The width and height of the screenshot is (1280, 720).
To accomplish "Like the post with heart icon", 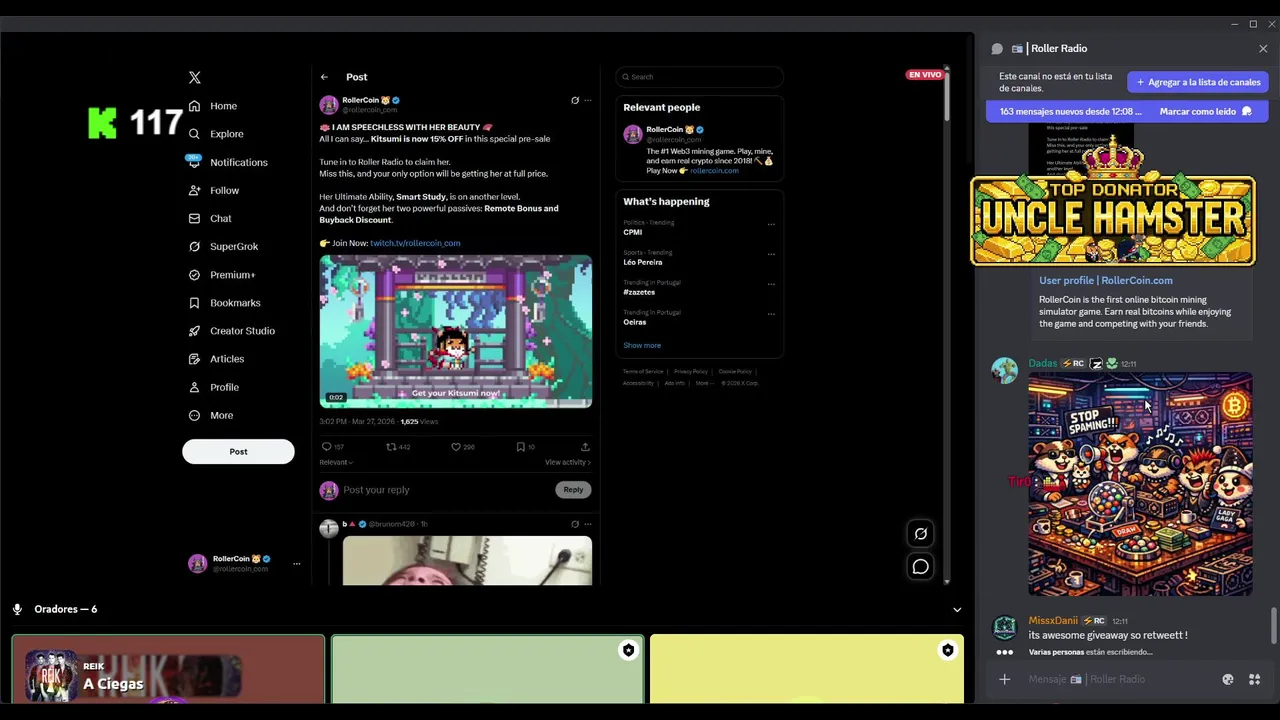I will [456, 447].
